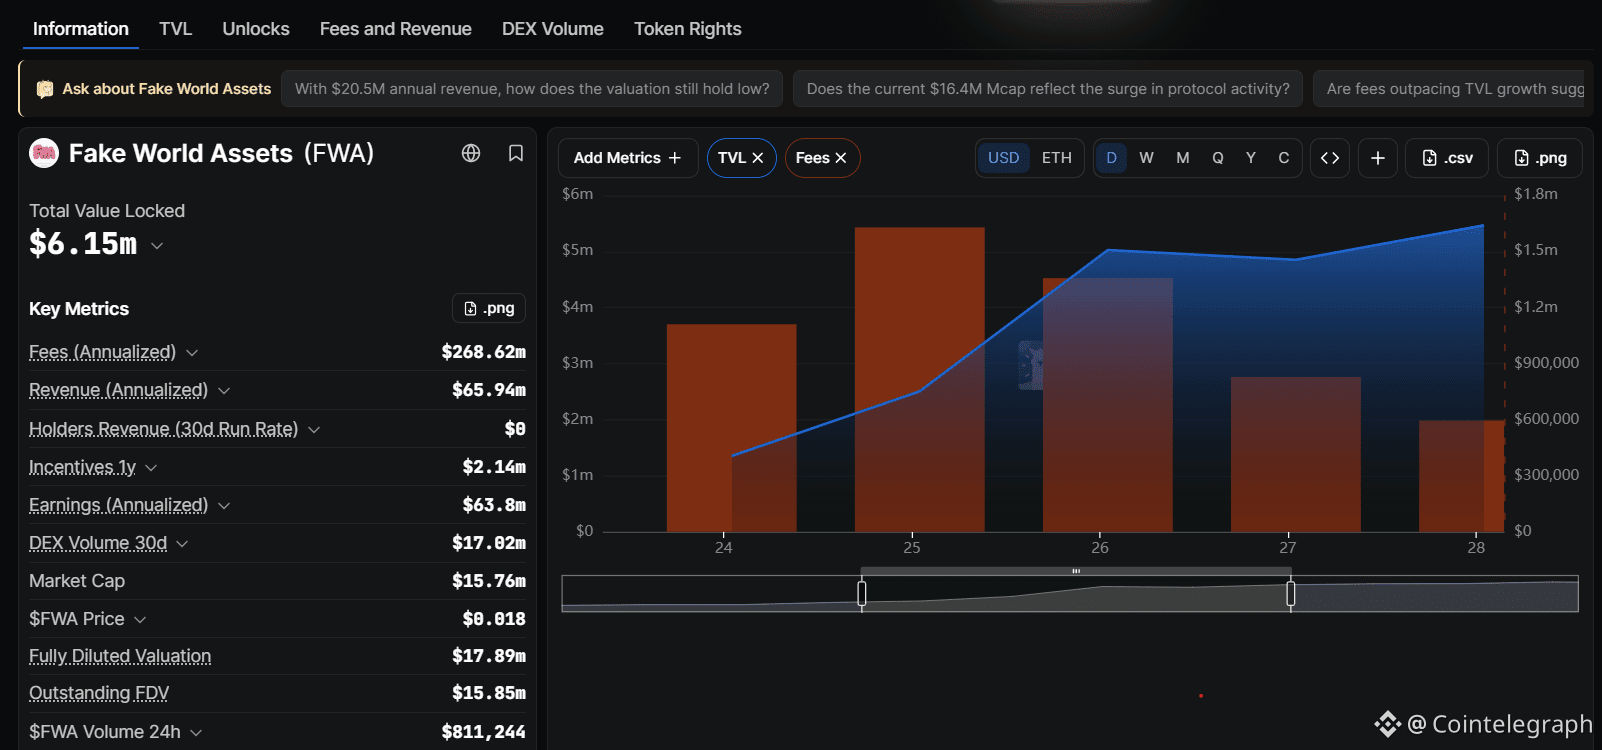Set chart interval to weekly W
Viewport: 1602px width, 750px height.
point(1147,158)
